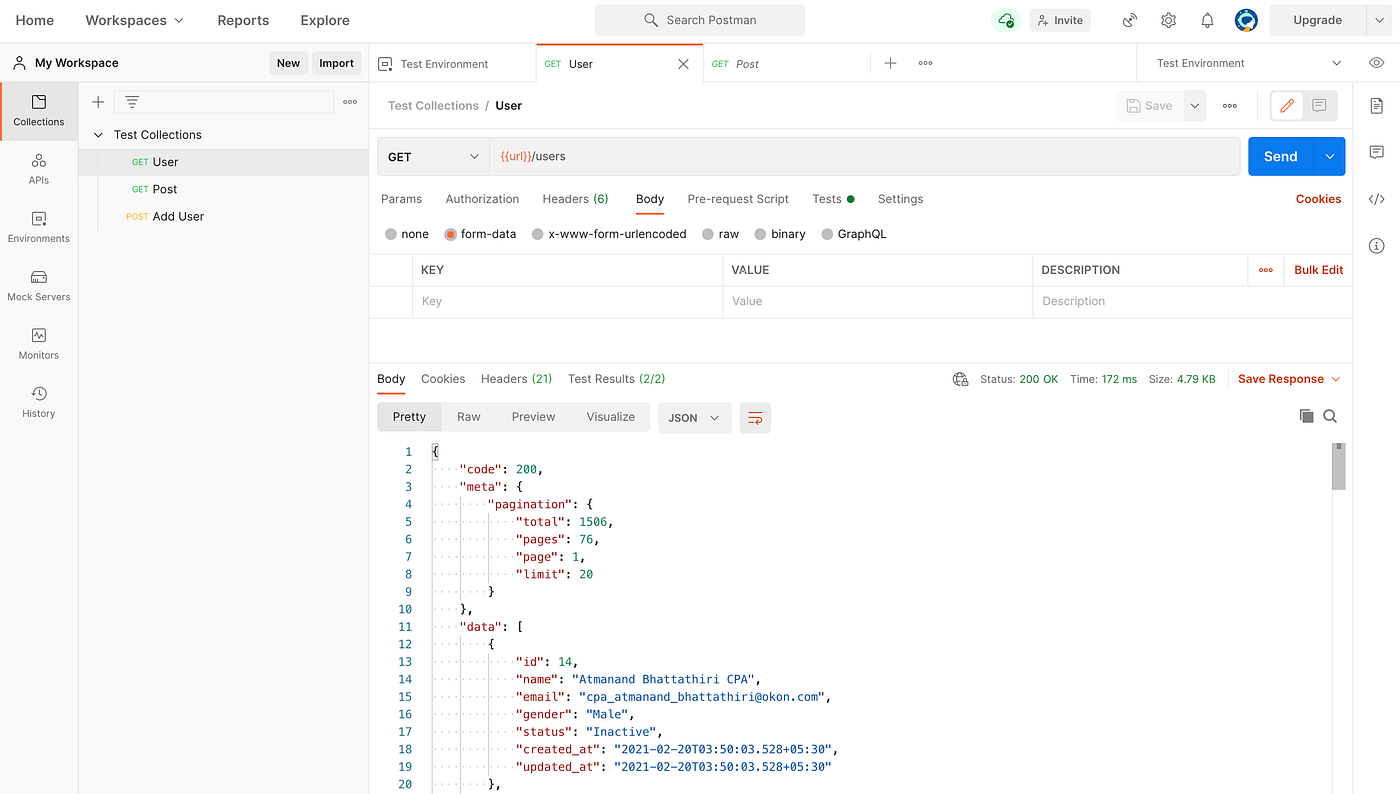Click the copy response icon
This screenshot has width=1400, height=794.
[x=1306, y=416]
